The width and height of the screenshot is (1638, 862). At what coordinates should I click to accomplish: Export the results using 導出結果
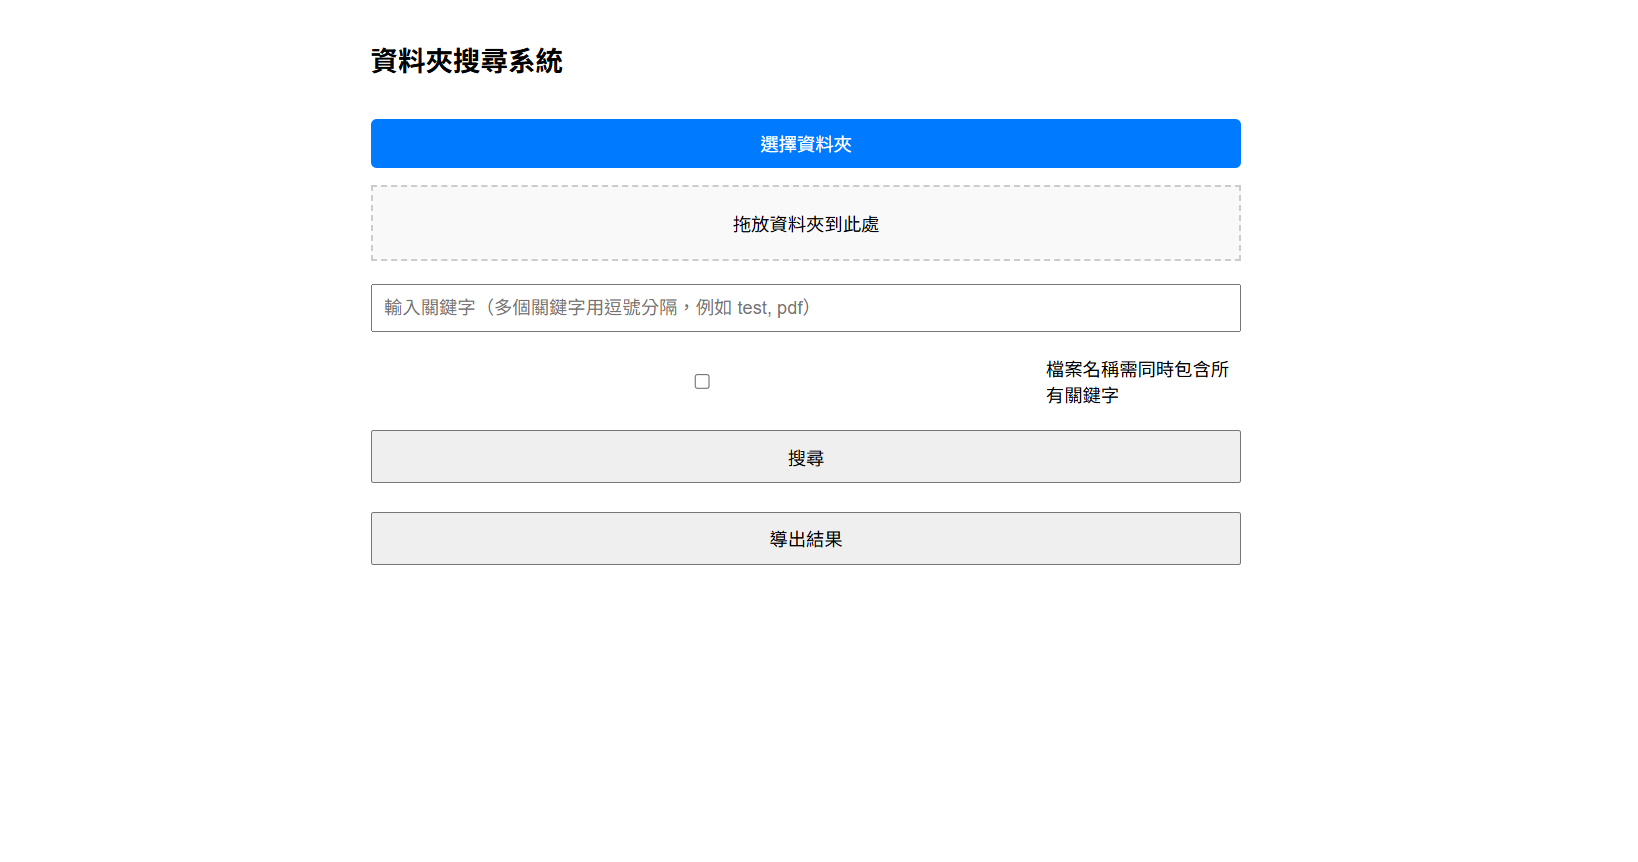tap(805, 539)
